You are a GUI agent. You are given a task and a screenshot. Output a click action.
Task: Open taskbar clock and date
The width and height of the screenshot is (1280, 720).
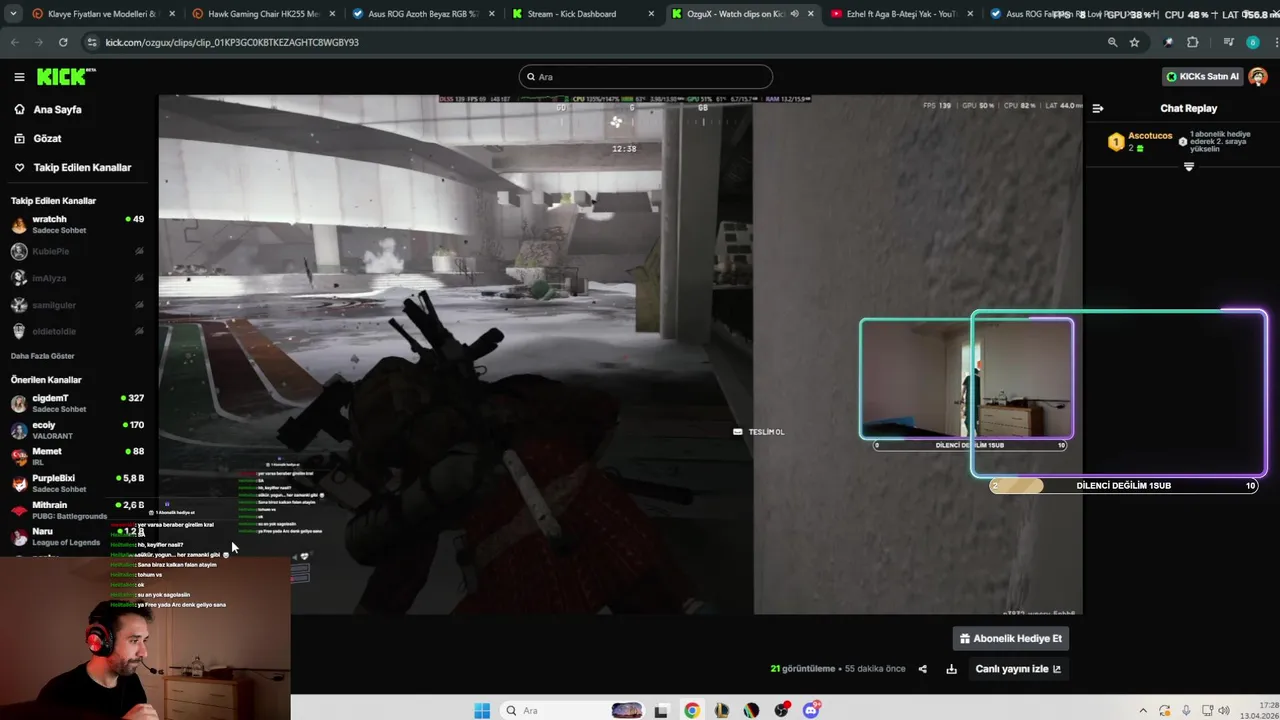(x=1259, y=710)
